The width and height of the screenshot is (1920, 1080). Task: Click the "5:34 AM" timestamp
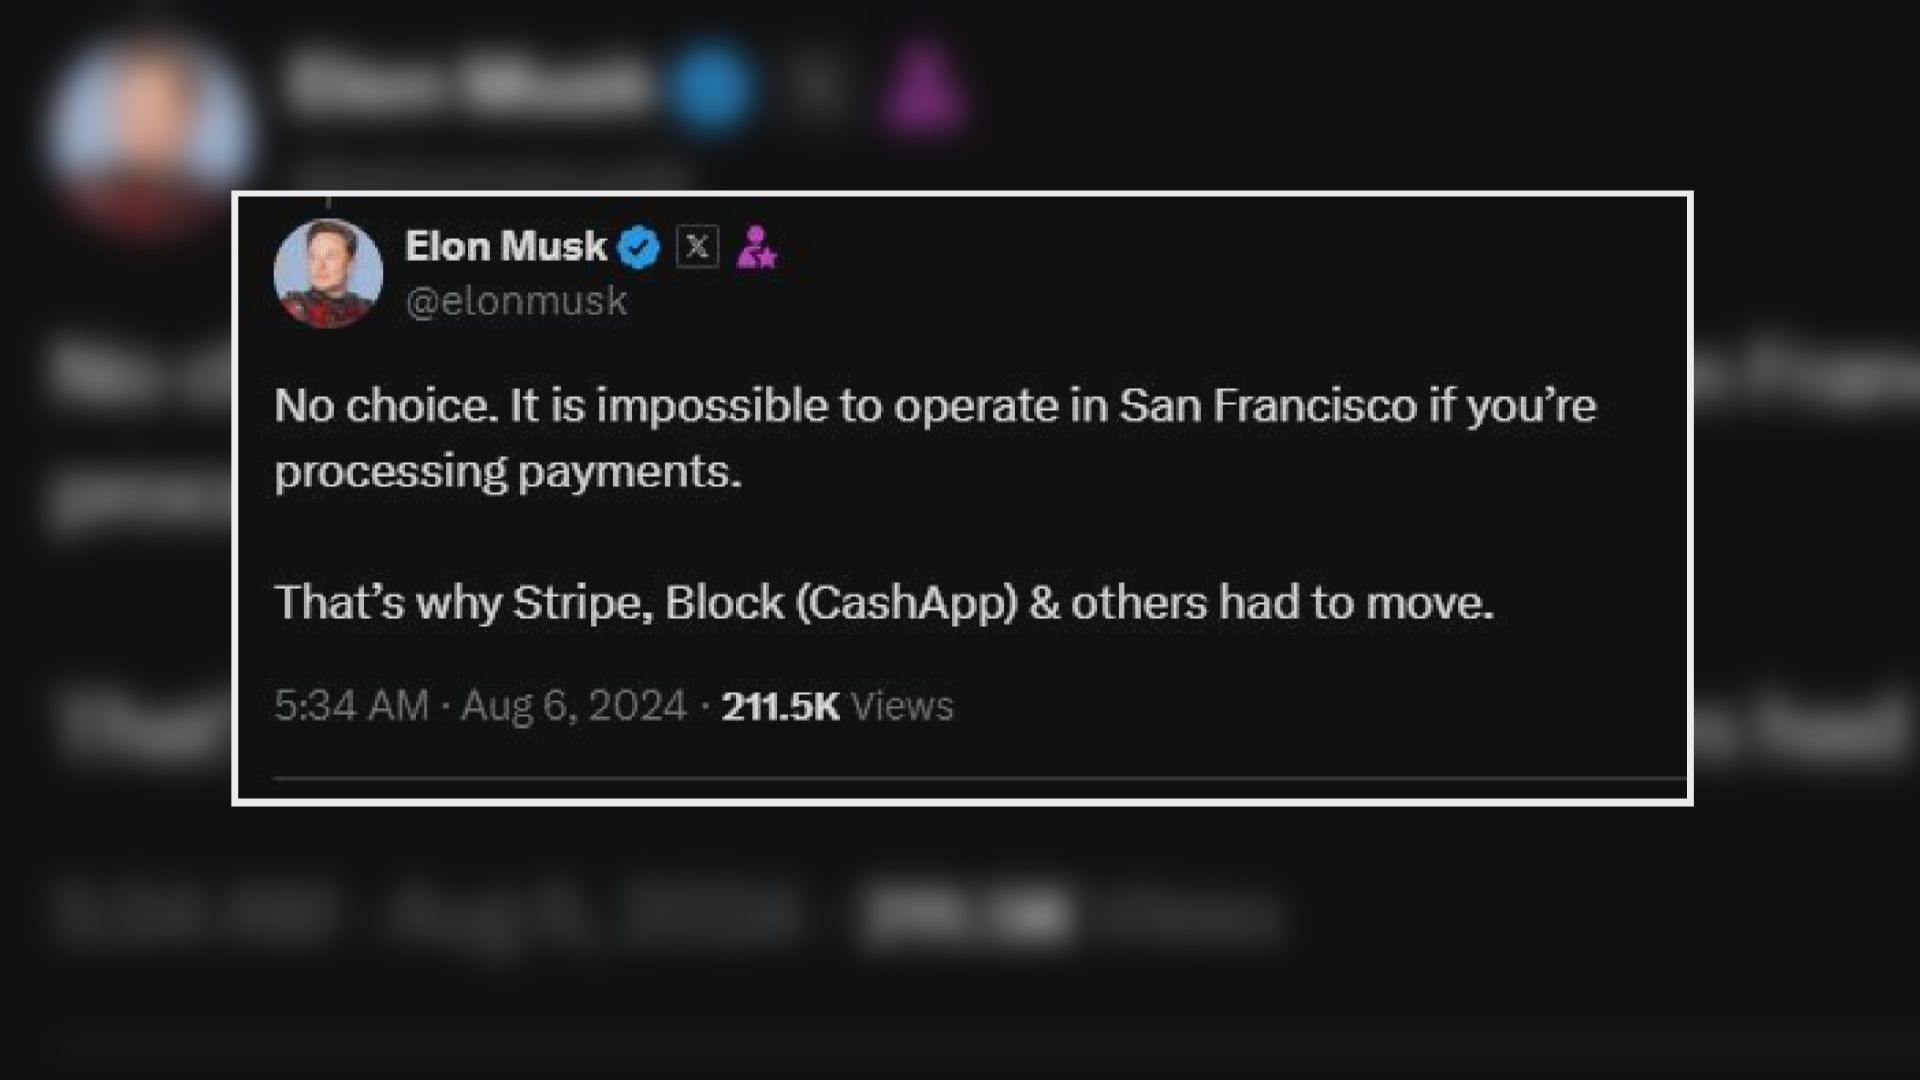(351, 706)
